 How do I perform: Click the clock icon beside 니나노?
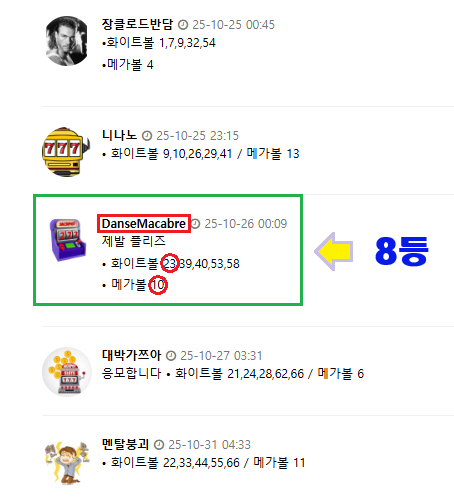147,136
